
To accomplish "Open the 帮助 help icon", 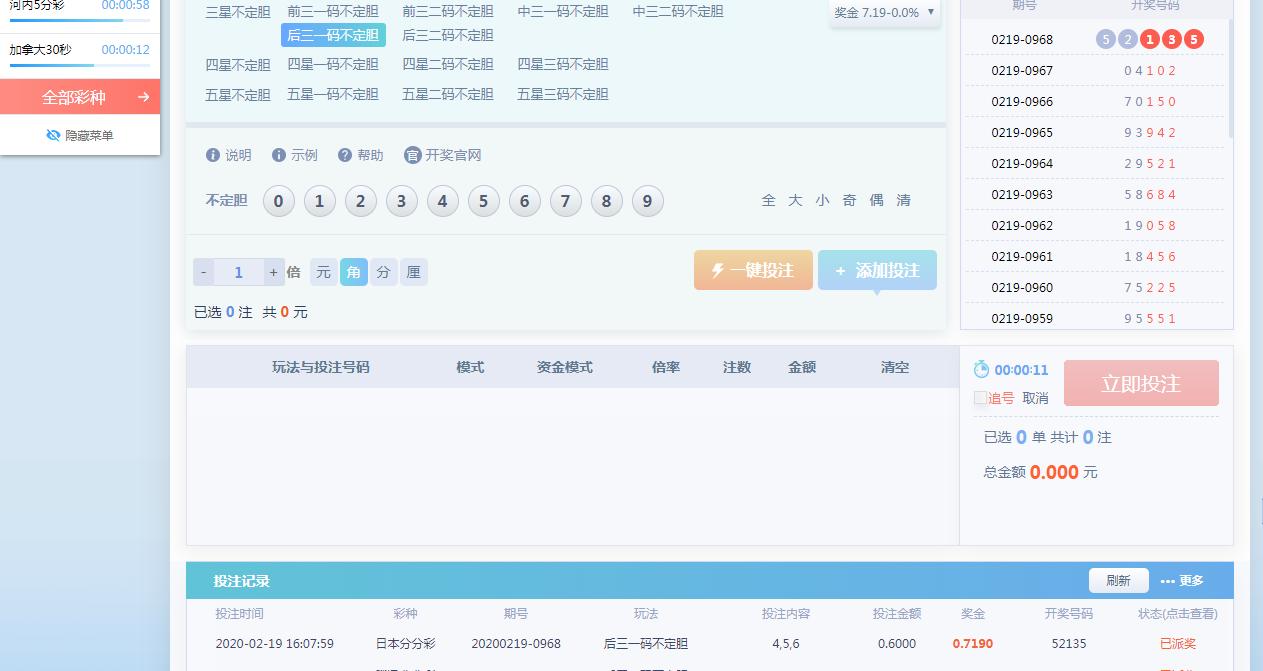I will coord(345,155).
